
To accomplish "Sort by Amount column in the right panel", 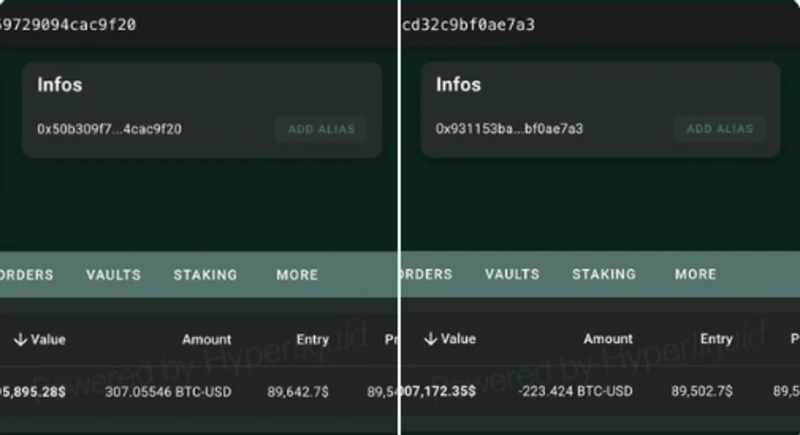I will pos(608,339).
